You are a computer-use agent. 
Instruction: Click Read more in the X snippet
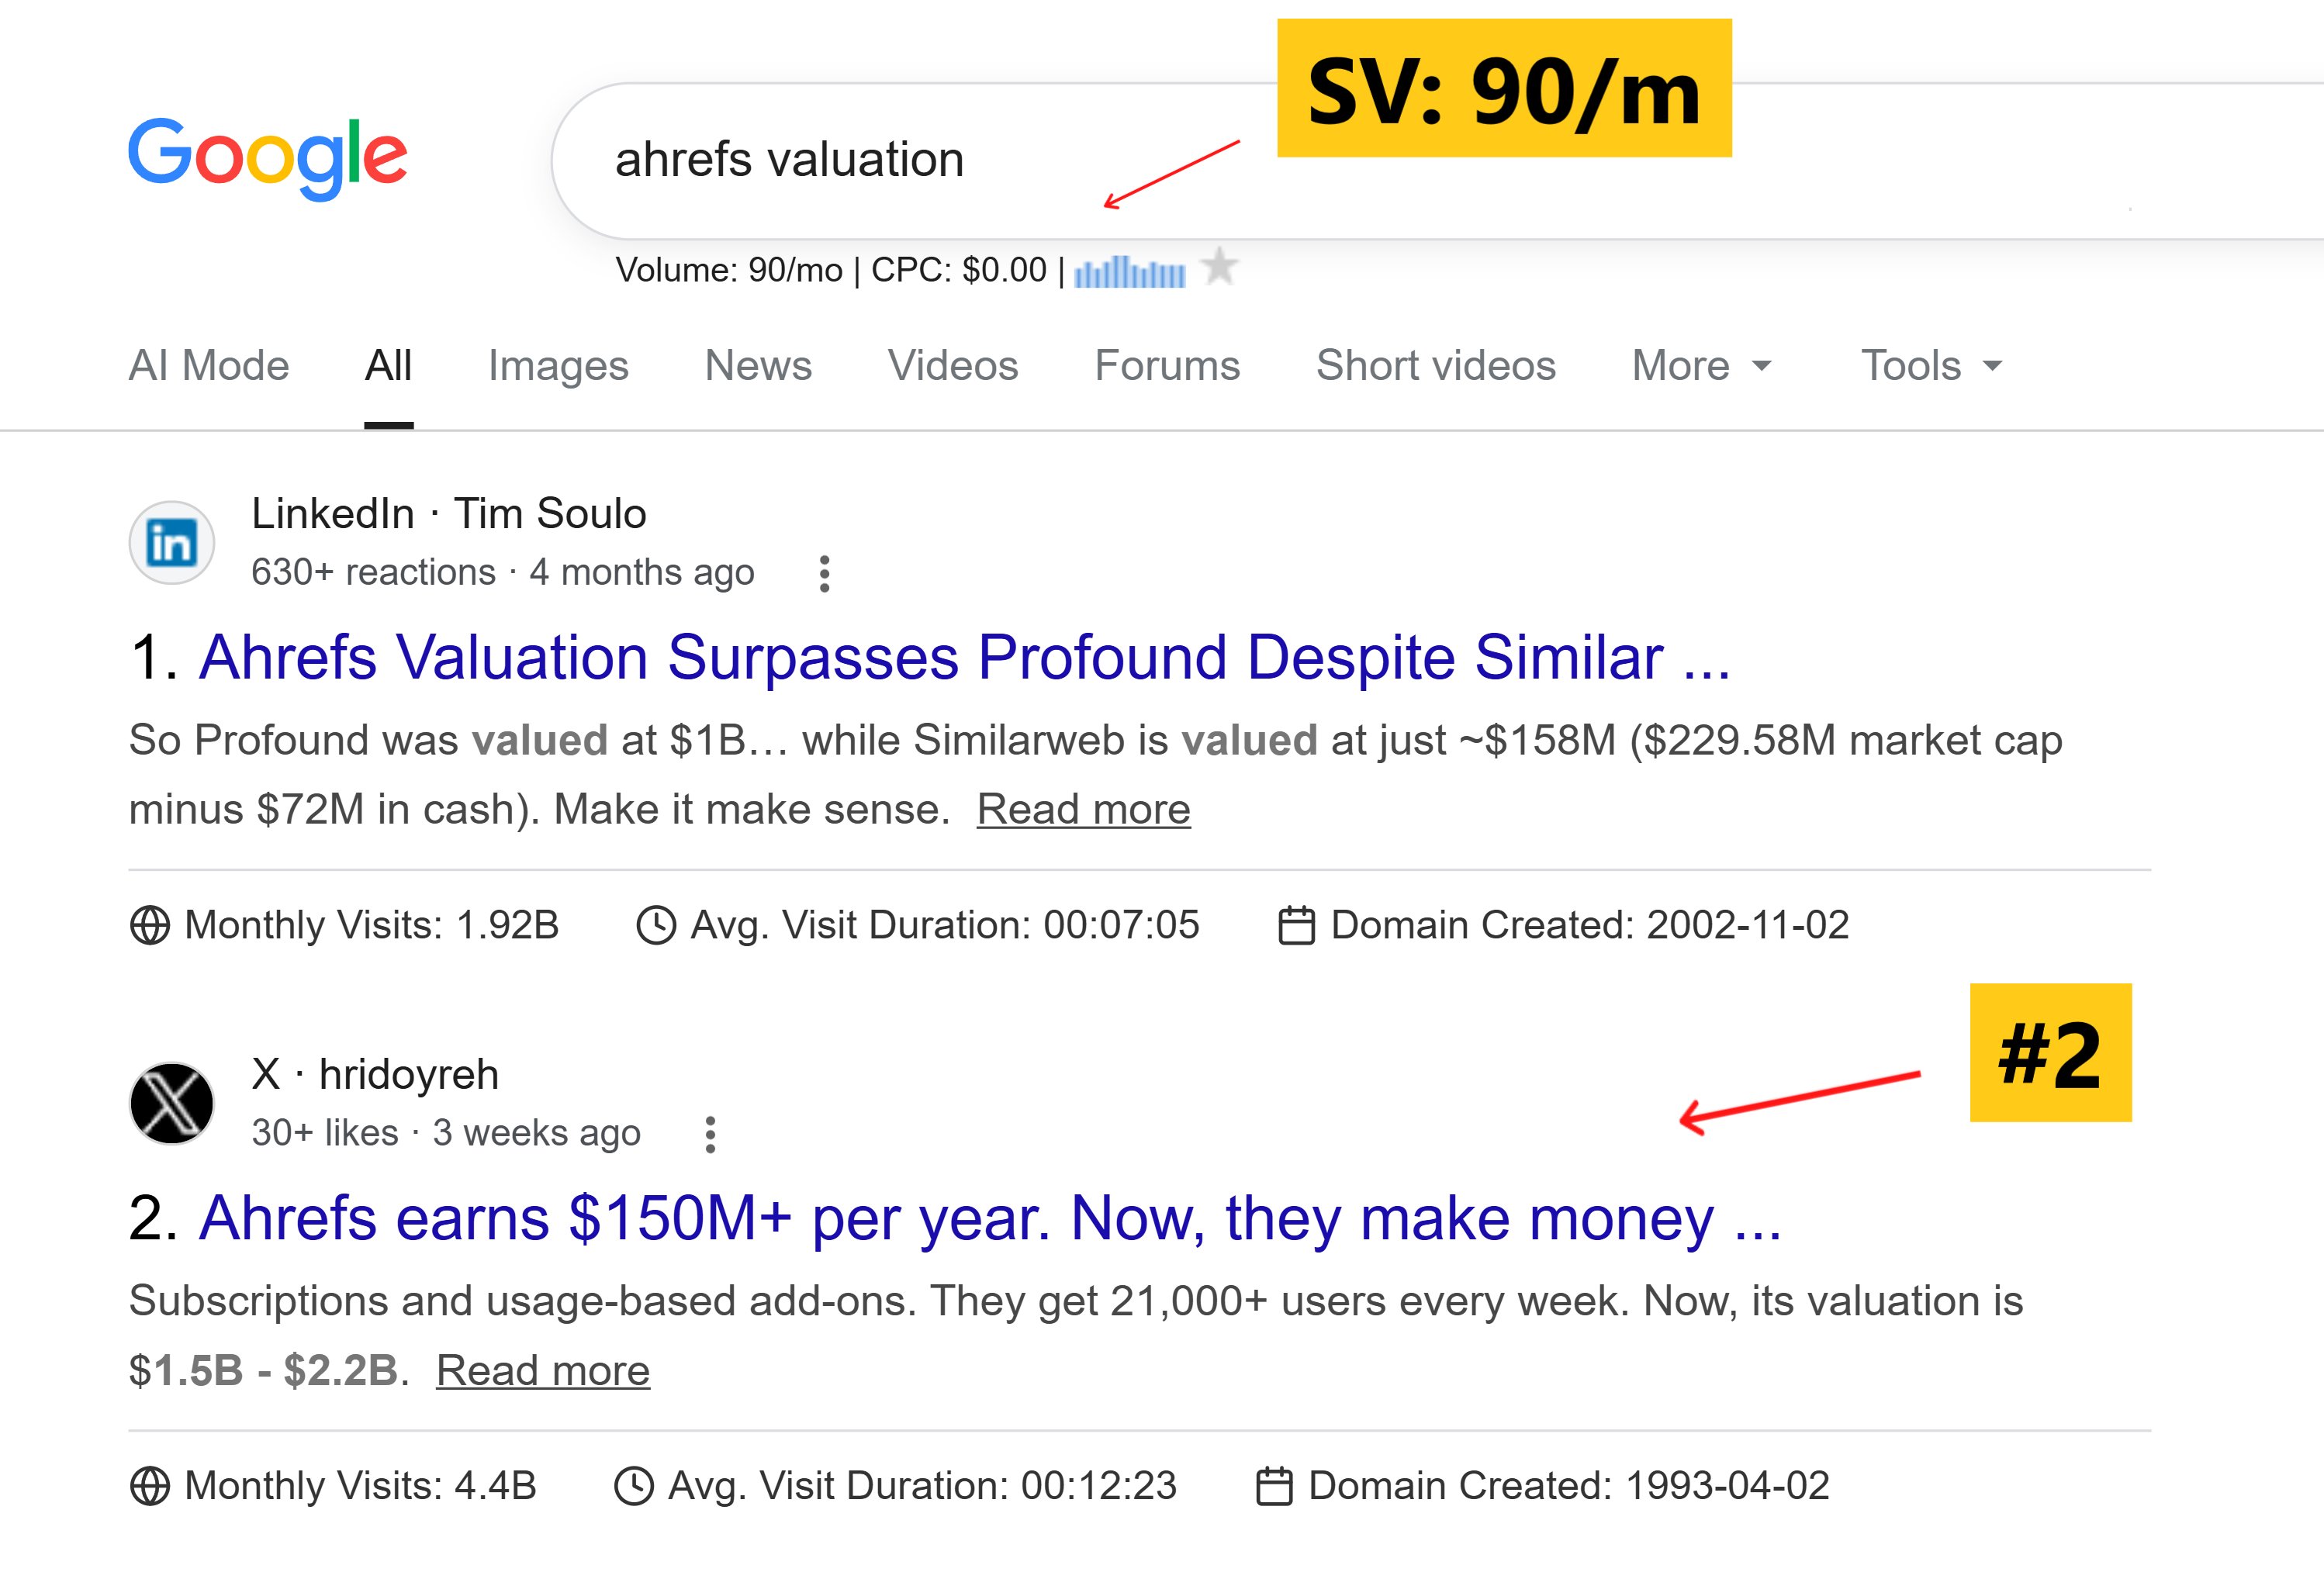[543, 1370]
